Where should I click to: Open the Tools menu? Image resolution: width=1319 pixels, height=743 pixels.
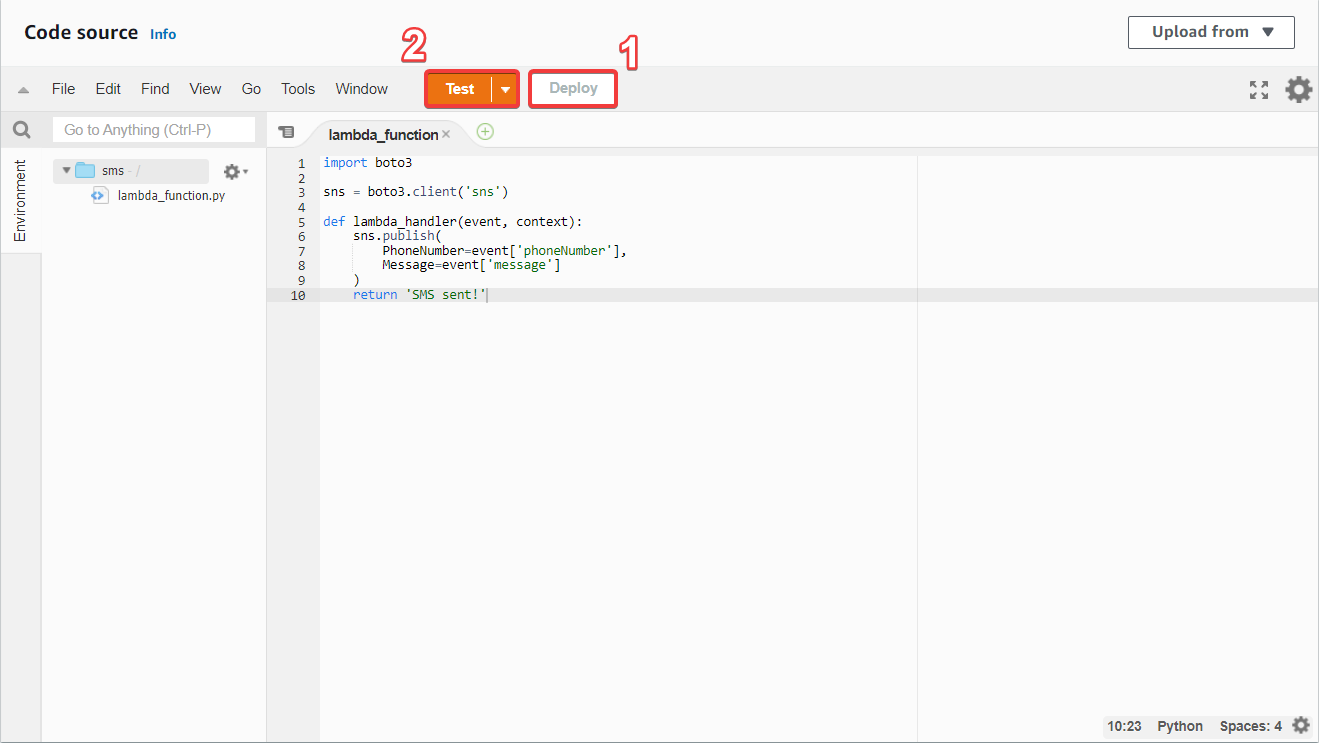298,89
